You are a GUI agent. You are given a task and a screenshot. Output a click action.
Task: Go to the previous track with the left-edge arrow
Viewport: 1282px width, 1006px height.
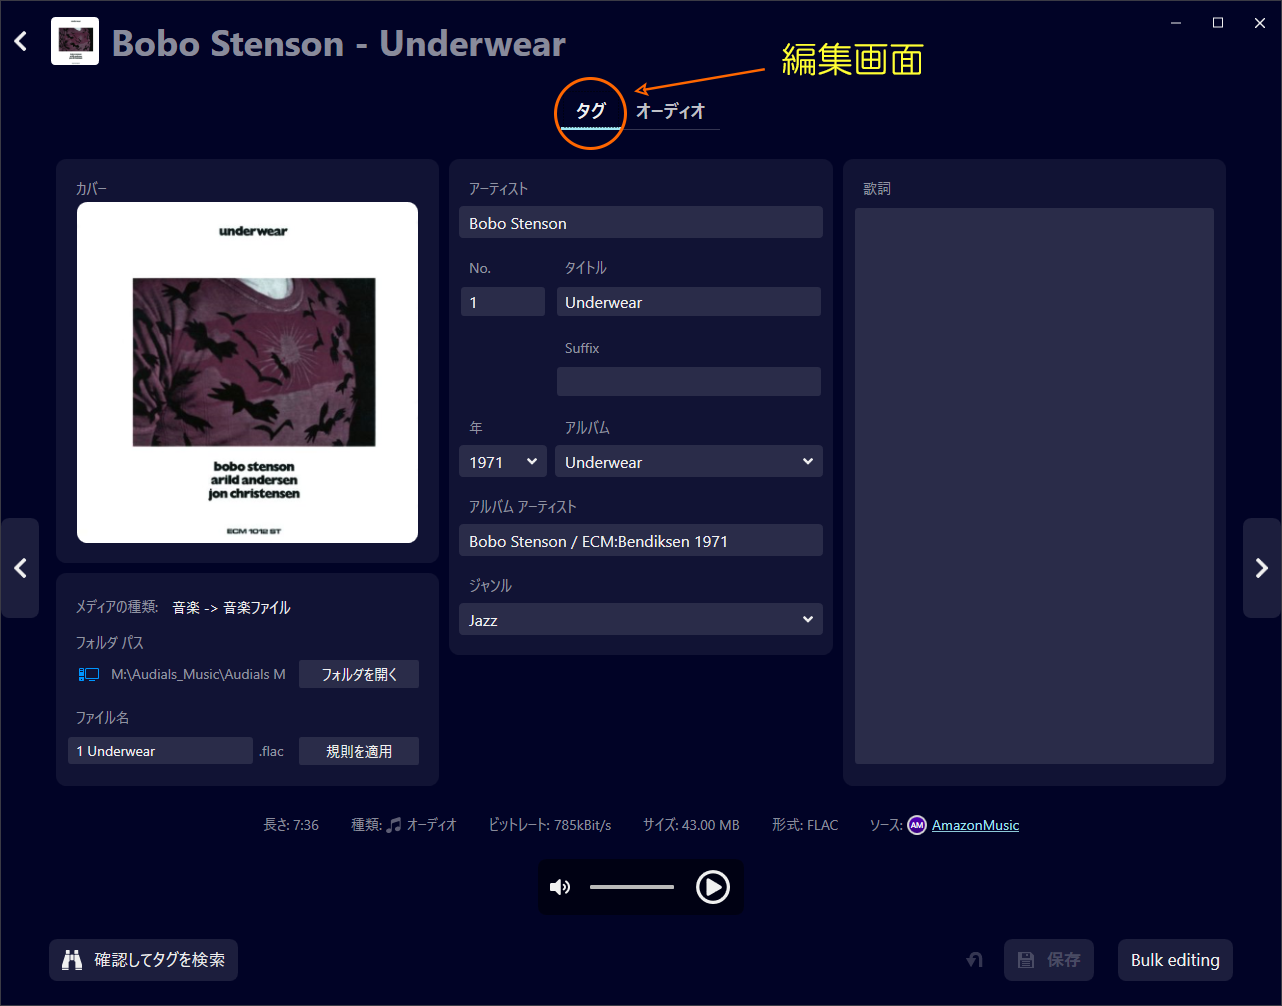[20, 568]
